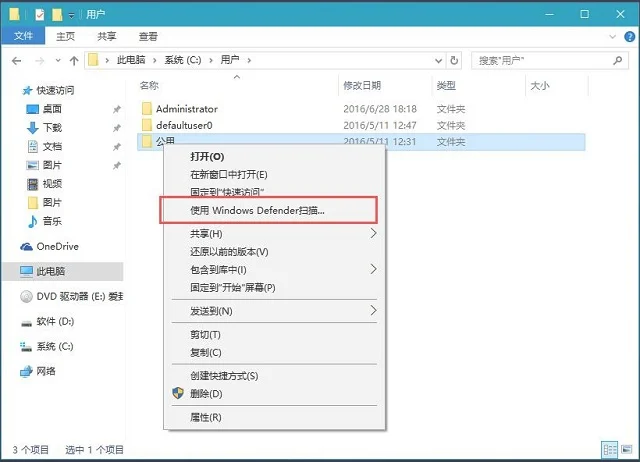Viewport: 640px width, 462px height.
Task: Click the properties quick access toolbar icon
Action: pyautogui.click(x=40, y=15)
